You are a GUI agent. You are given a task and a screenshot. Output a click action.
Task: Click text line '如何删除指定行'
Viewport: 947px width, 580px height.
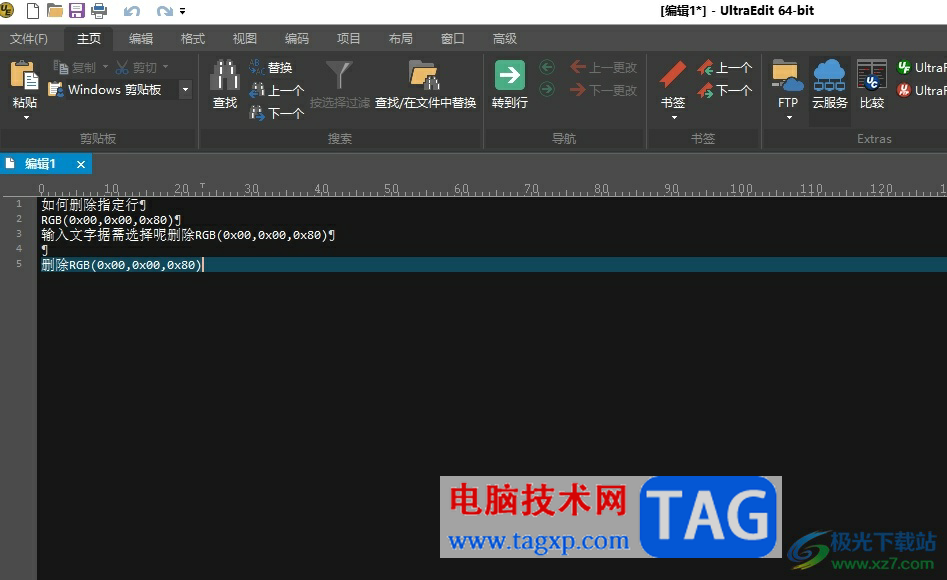click(x=90, y=205)
